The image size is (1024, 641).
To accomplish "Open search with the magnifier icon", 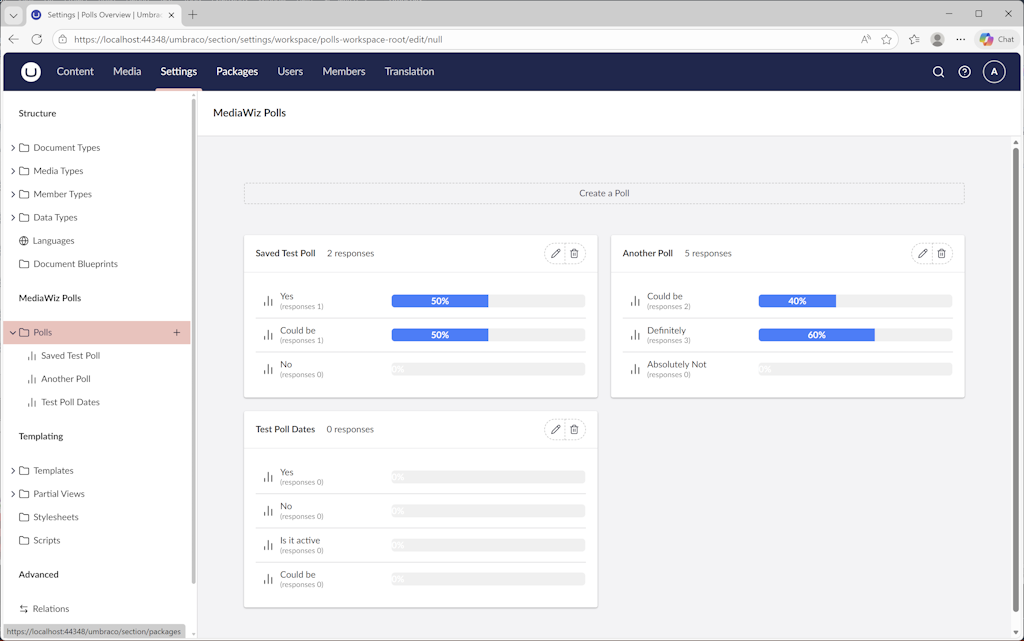I will [938, 71].
